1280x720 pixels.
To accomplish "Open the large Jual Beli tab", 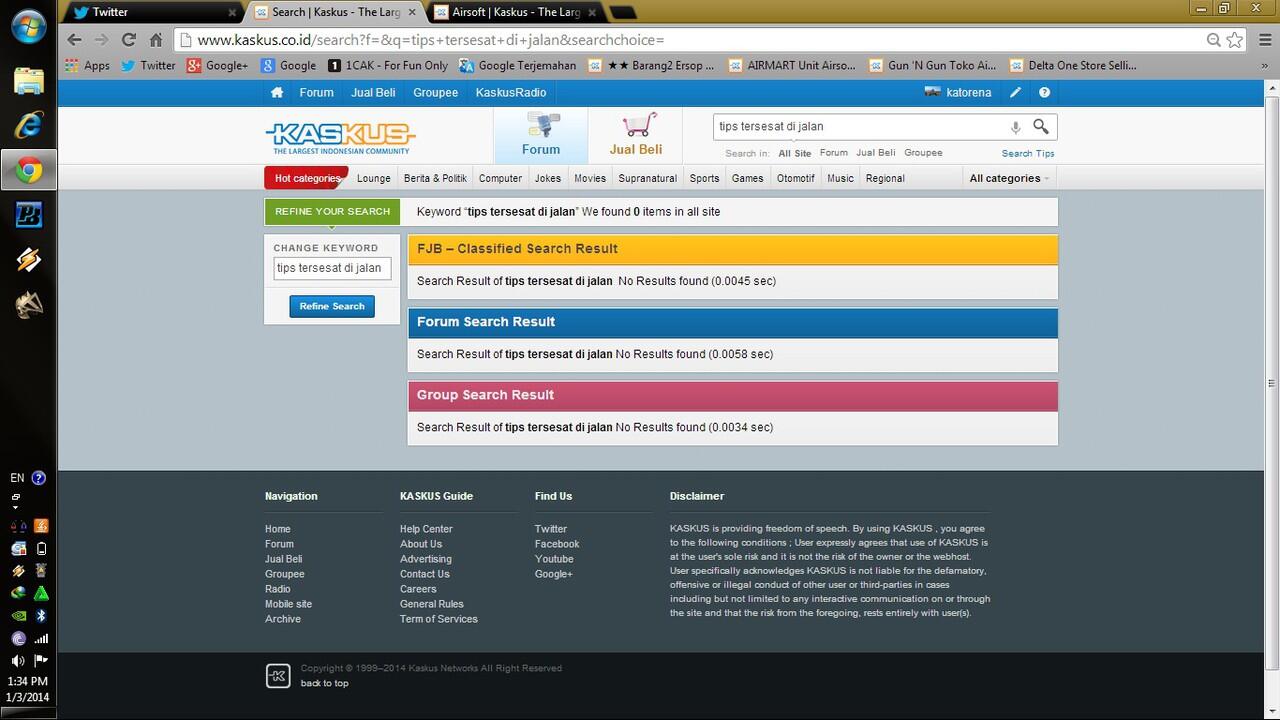I will click(636, 136).
